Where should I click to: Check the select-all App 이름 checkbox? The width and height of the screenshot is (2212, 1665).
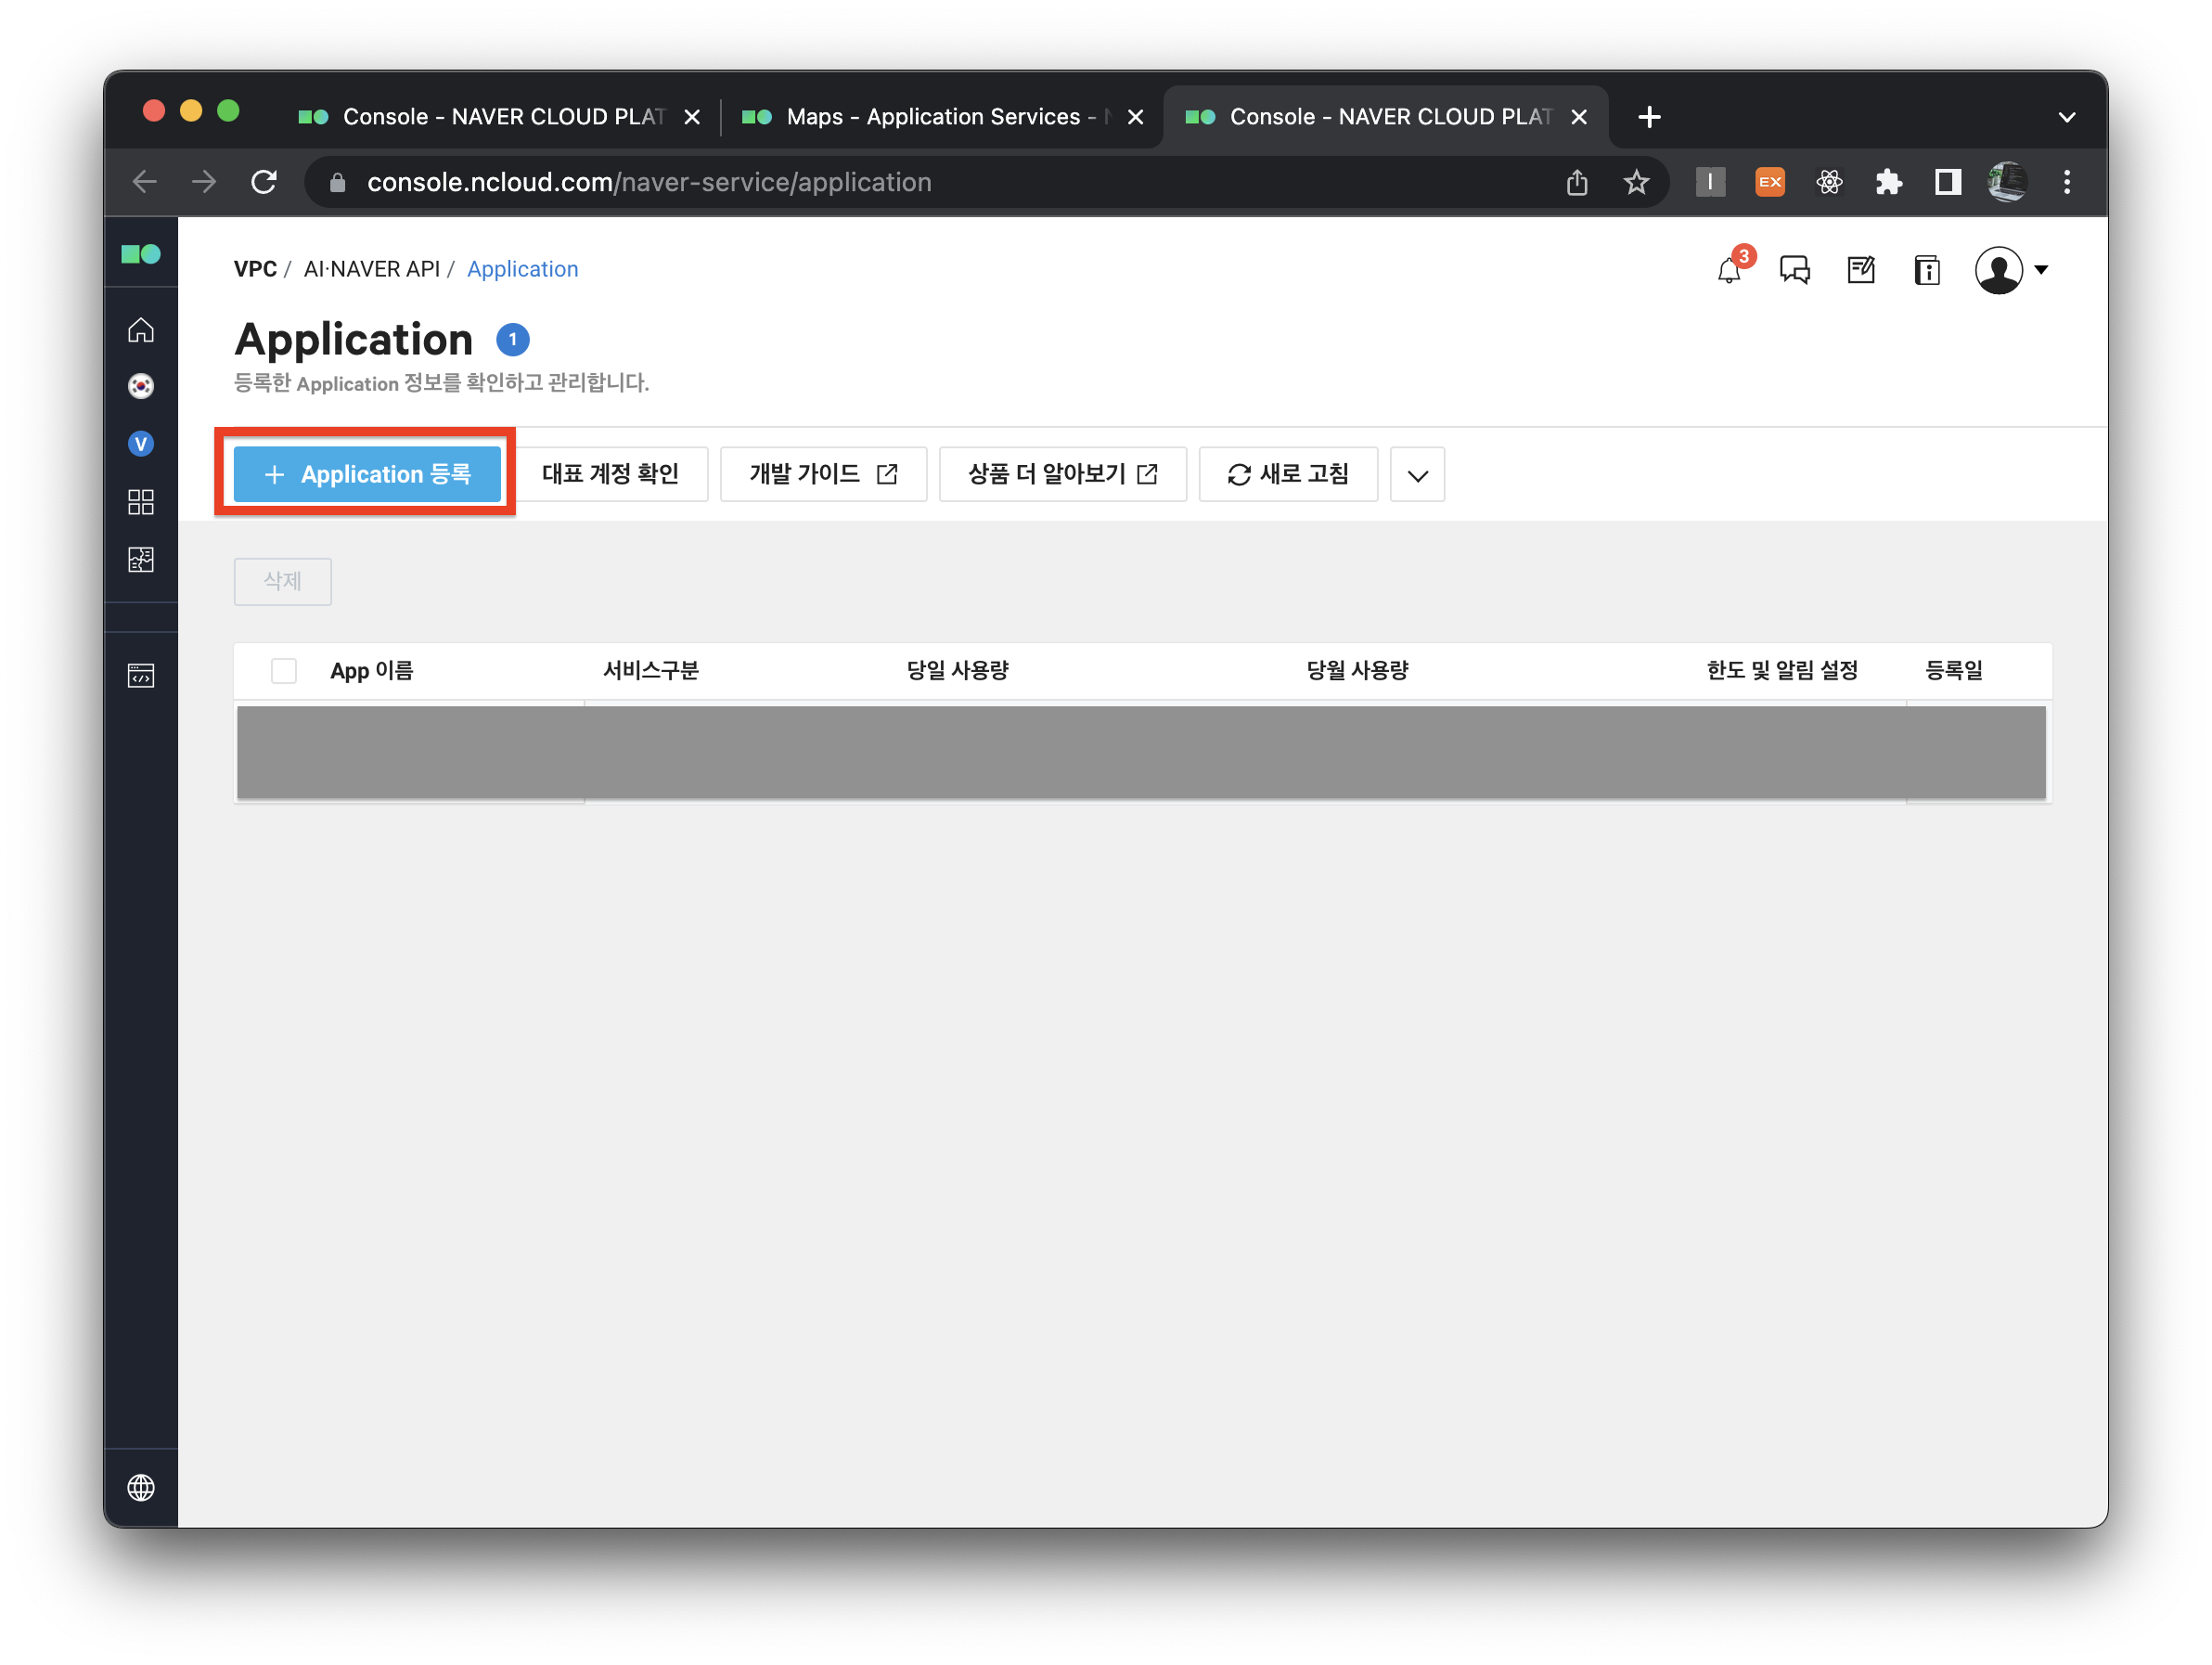pyautogui.click(x=284, y=671)
